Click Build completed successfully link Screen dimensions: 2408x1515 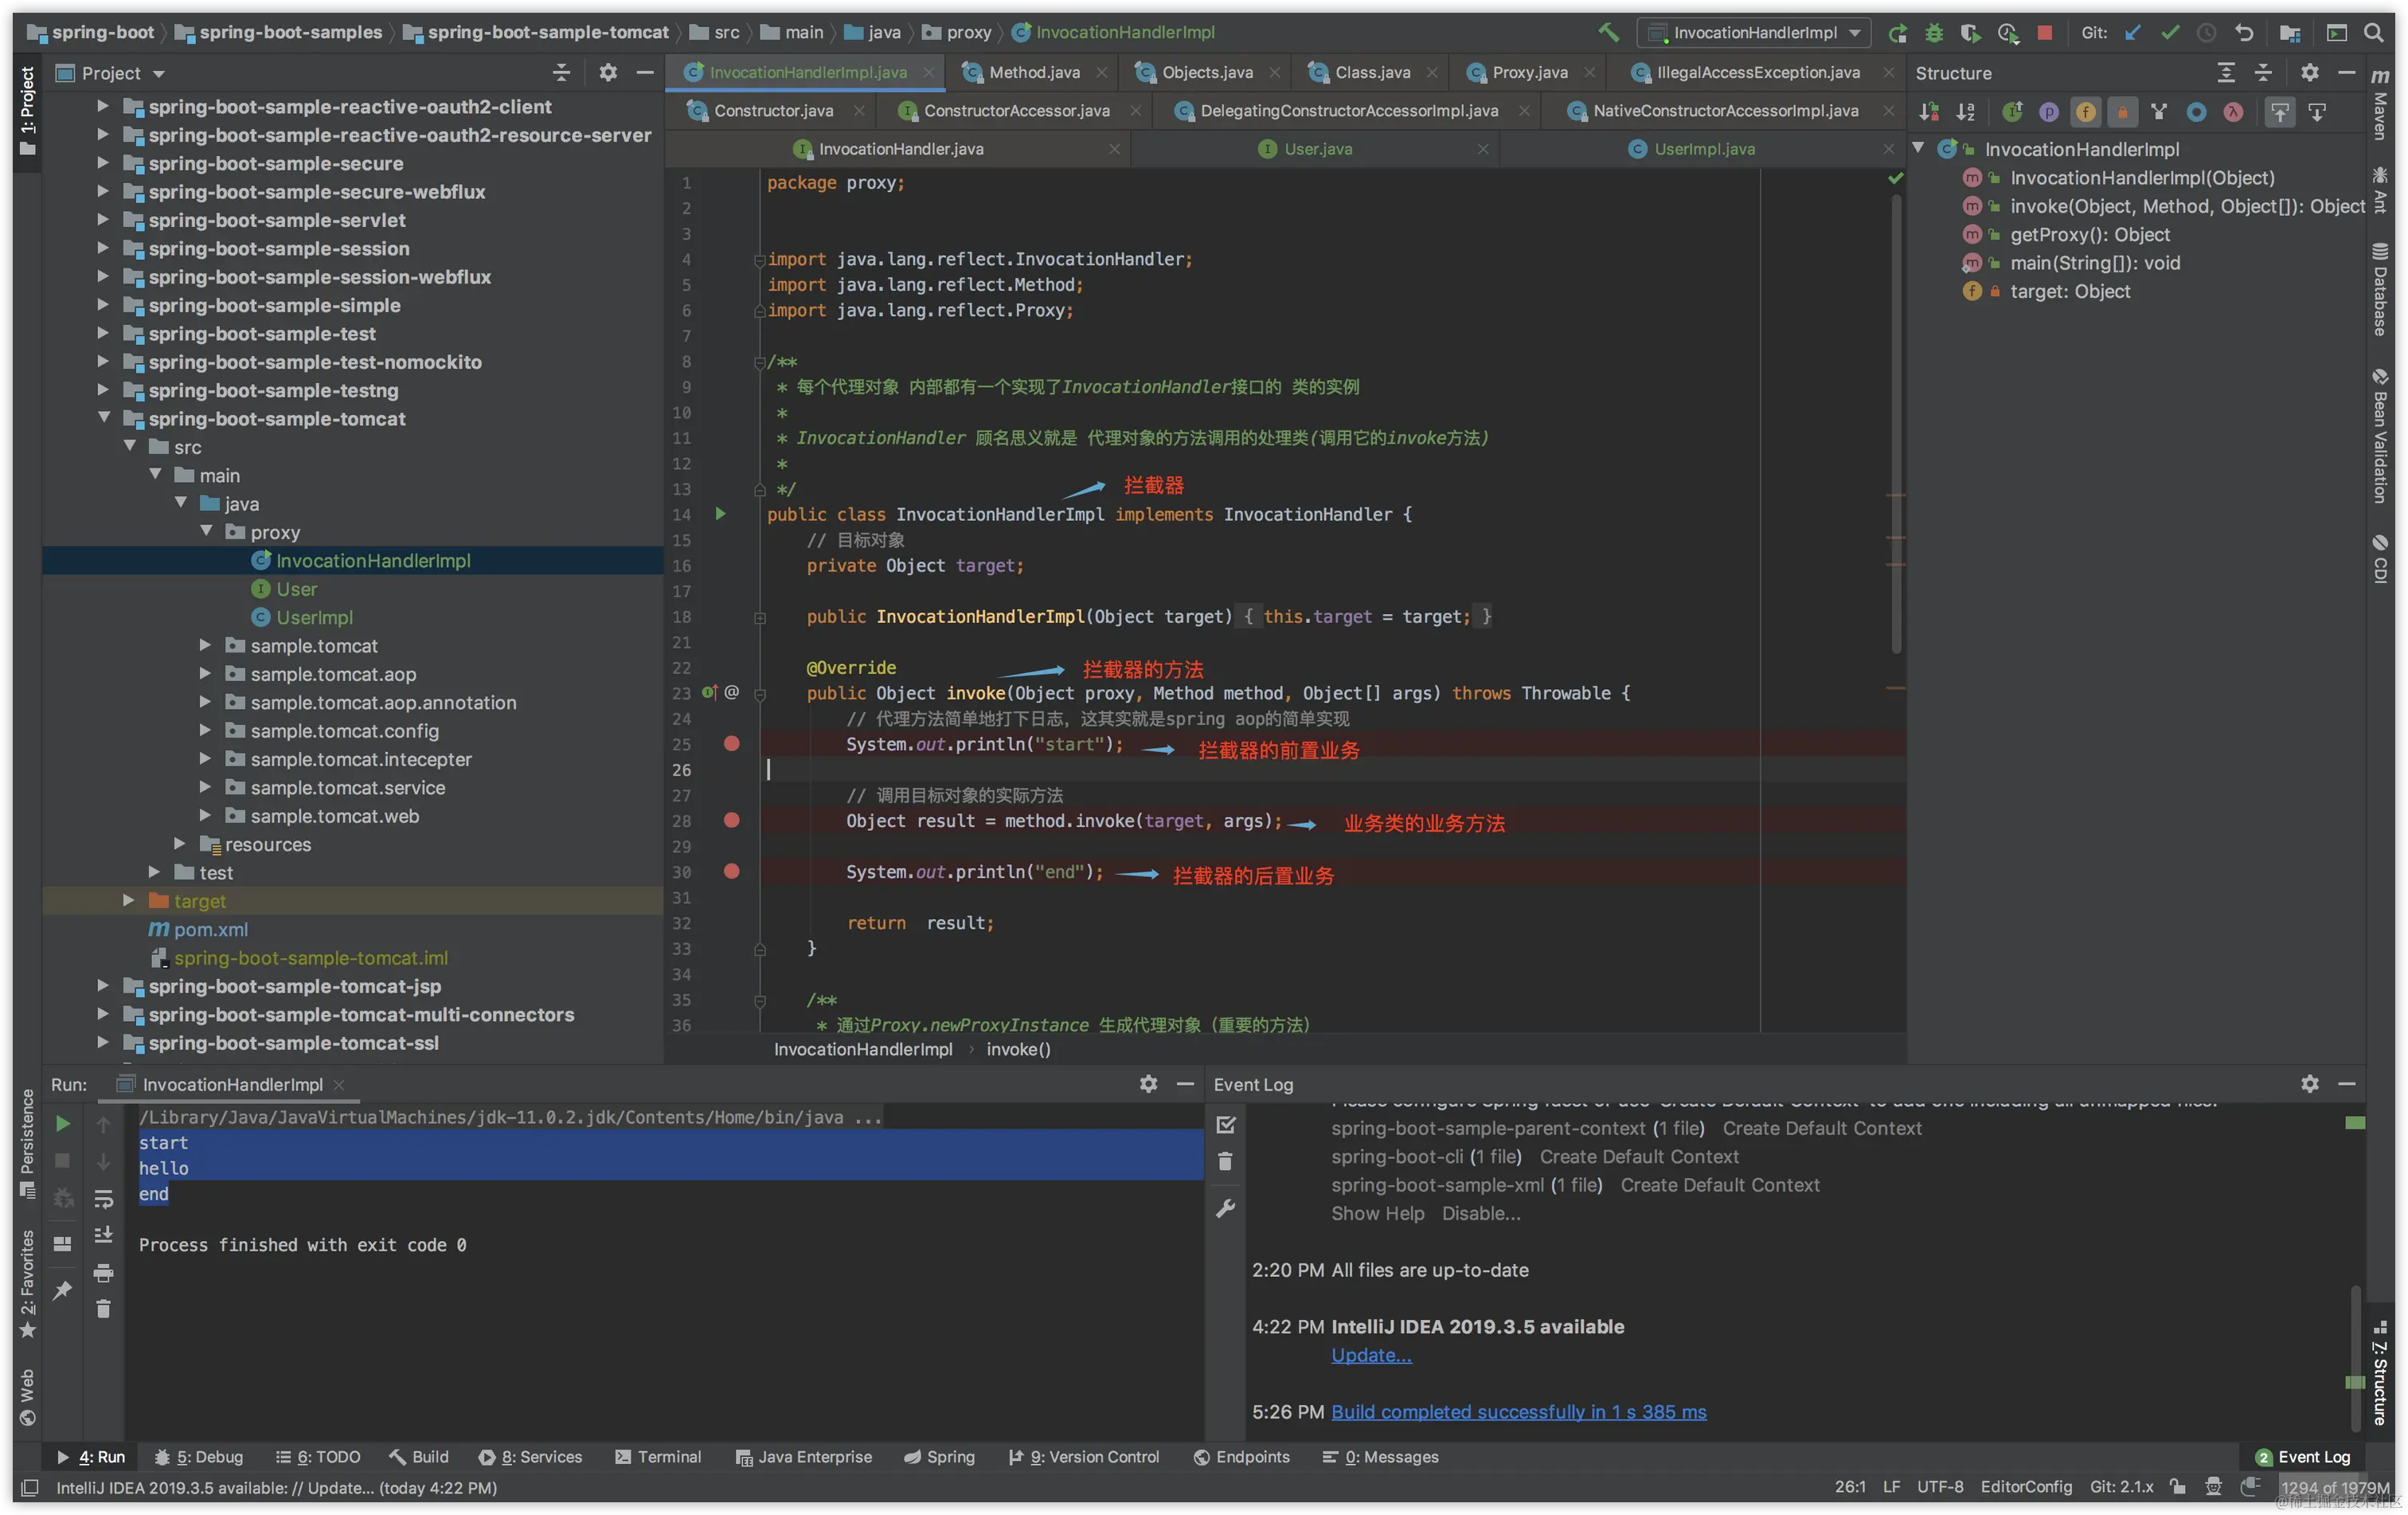pos(1518,1412)
